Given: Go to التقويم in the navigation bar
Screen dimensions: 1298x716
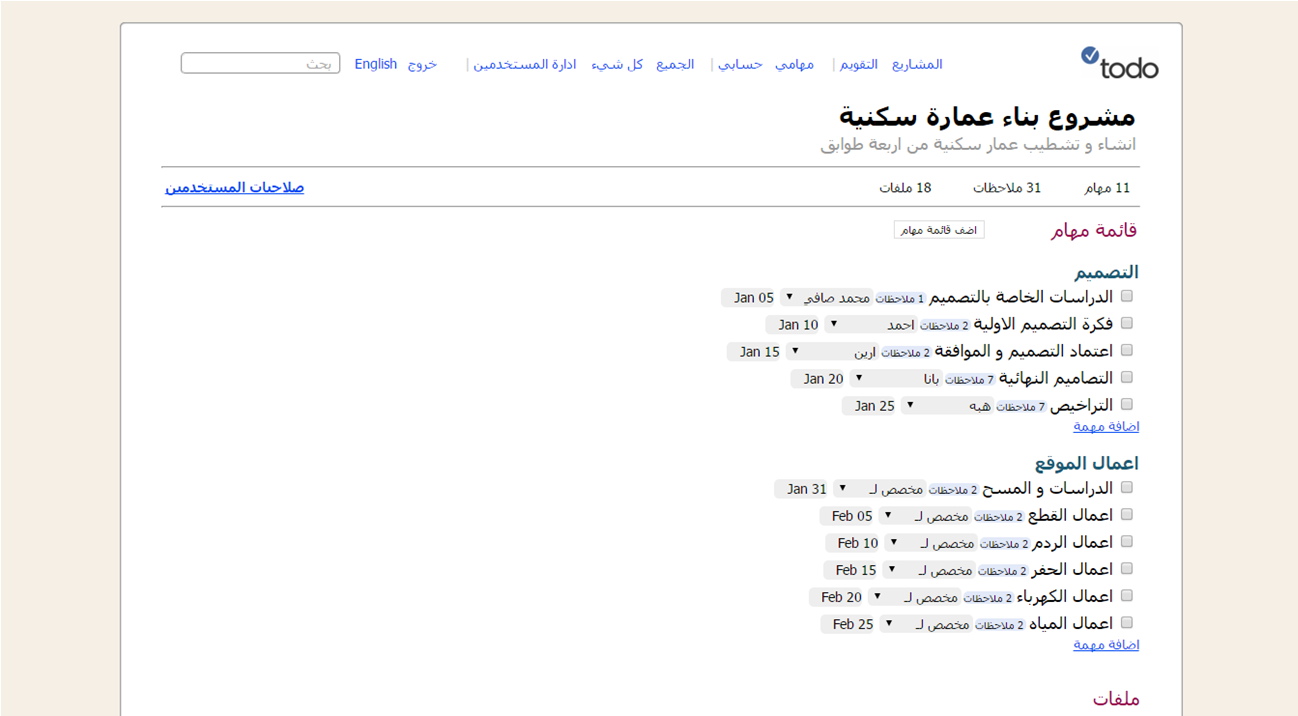Looking at the screenshot, I should coord(859,64).
